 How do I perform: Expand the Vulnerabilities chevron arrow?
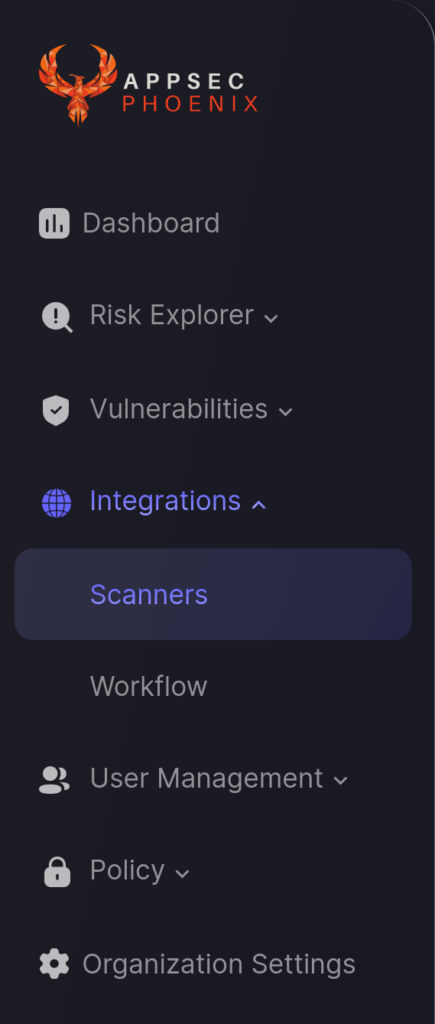[x=285, y=412]
